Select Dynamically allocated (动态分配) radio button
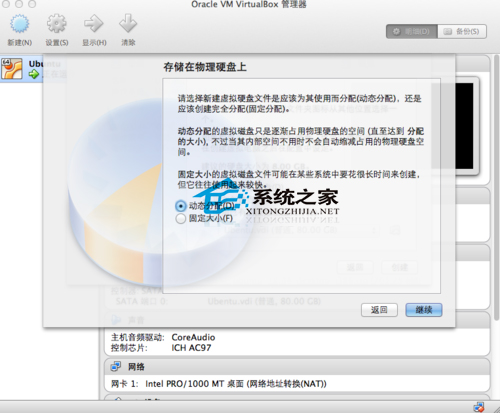The height and width of the screenshot is (413, 500). 181,206
